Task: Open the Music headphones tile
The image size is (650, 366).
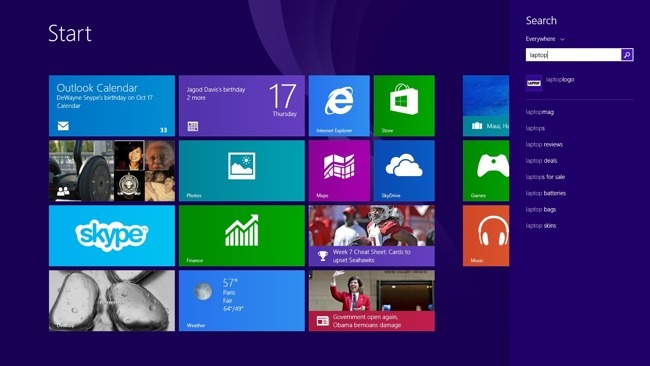Action: [486, 235]
